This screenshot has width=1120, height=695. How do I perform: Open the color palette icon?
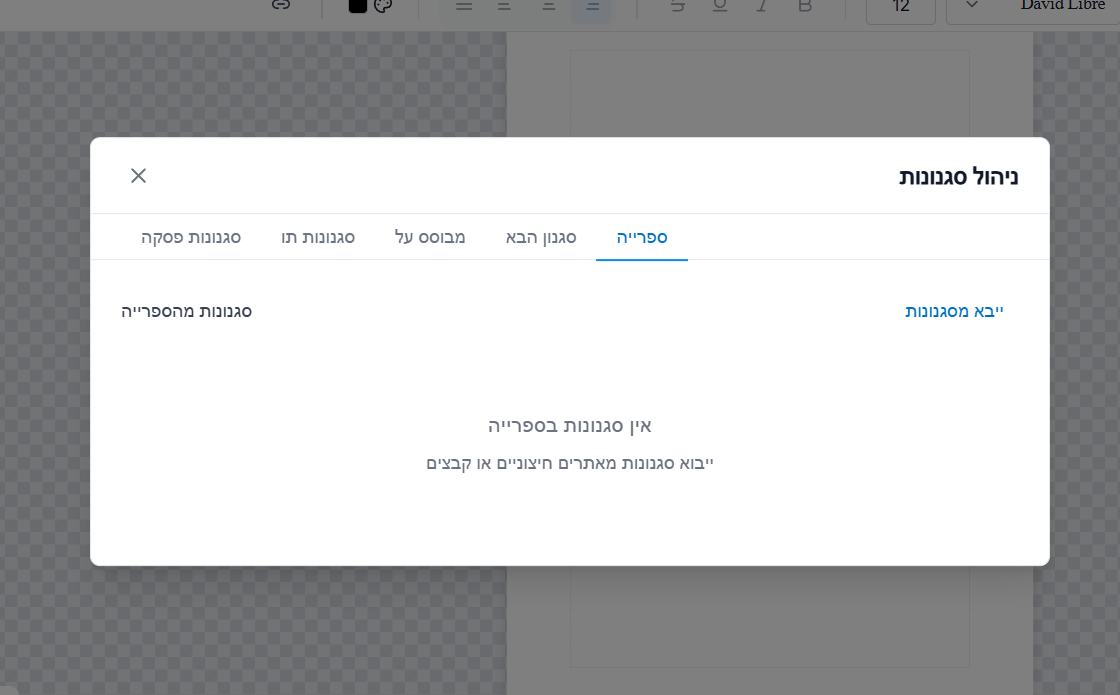[383, 6]
